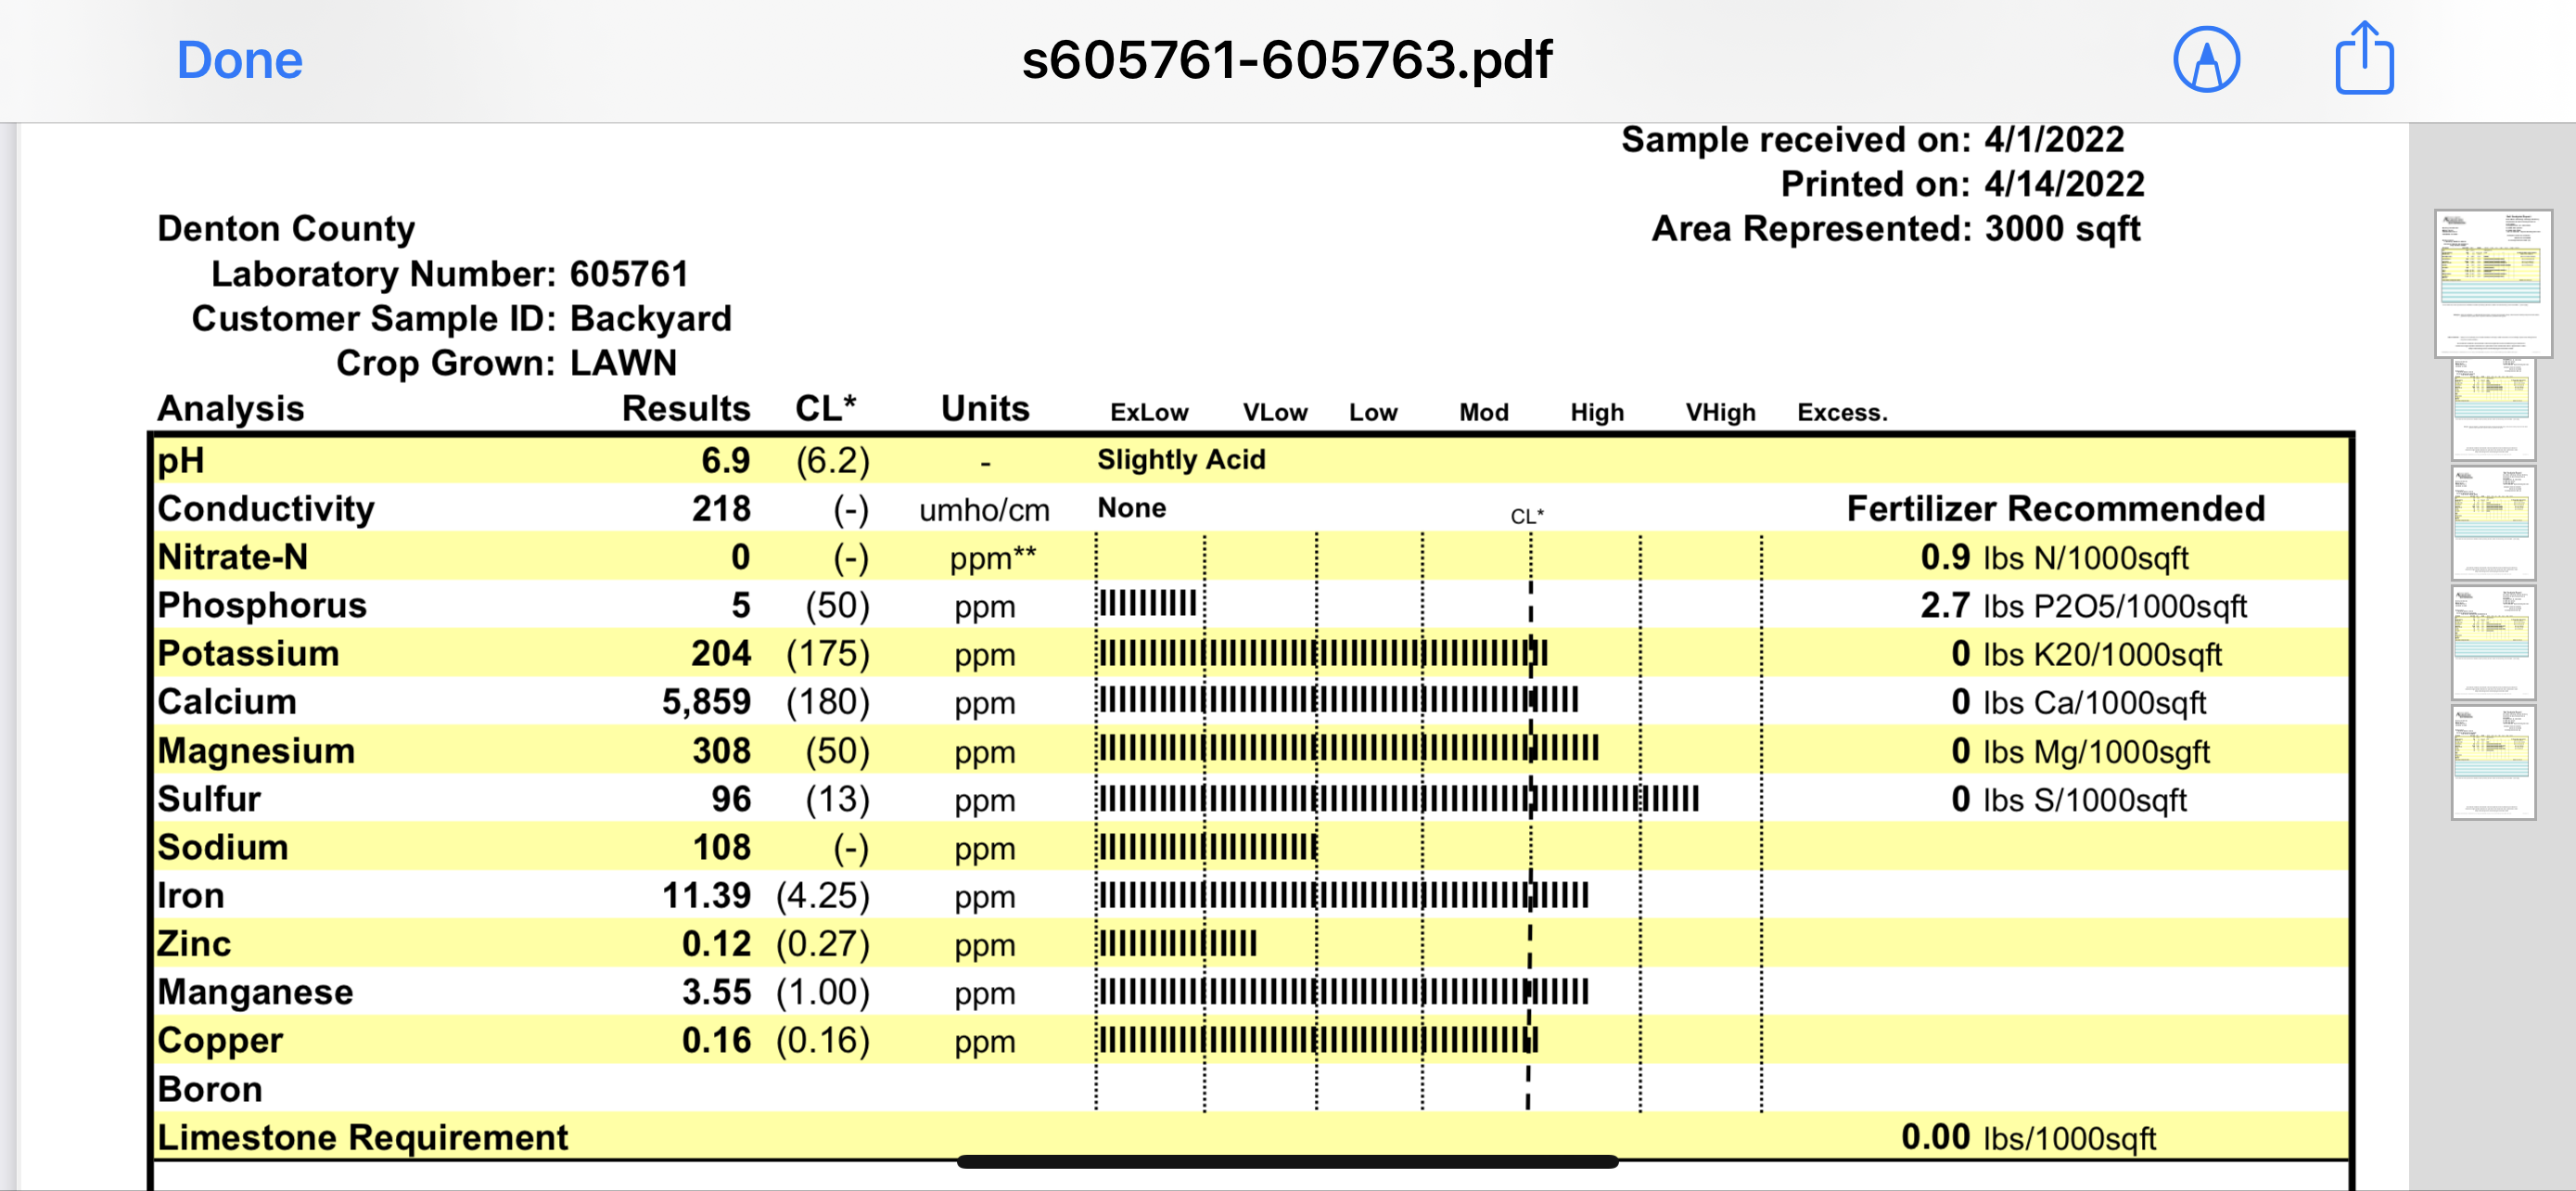
Task: Click the Excess. scale label
Action: point(1842,413)
